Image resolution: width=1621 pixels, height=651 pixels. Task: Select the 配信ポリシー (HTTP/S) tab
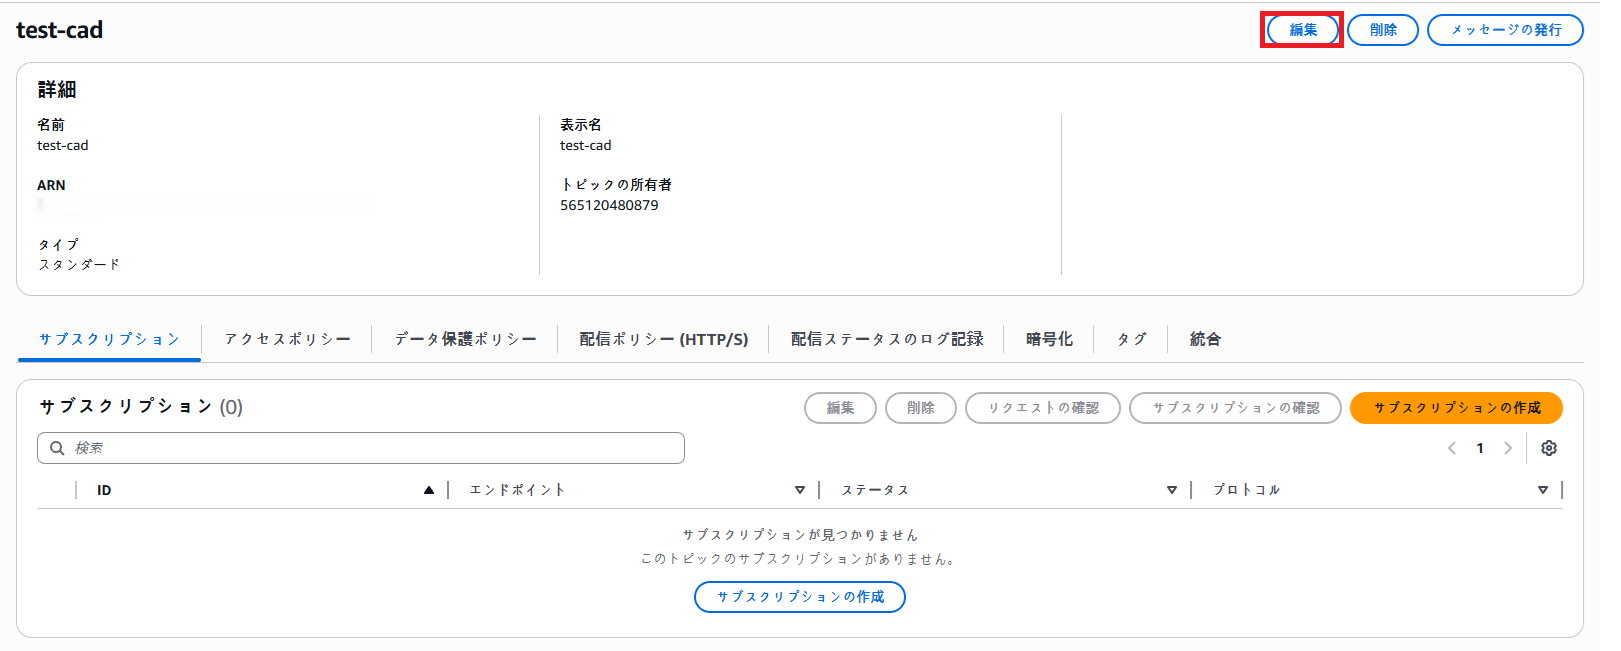click(663, 339)
